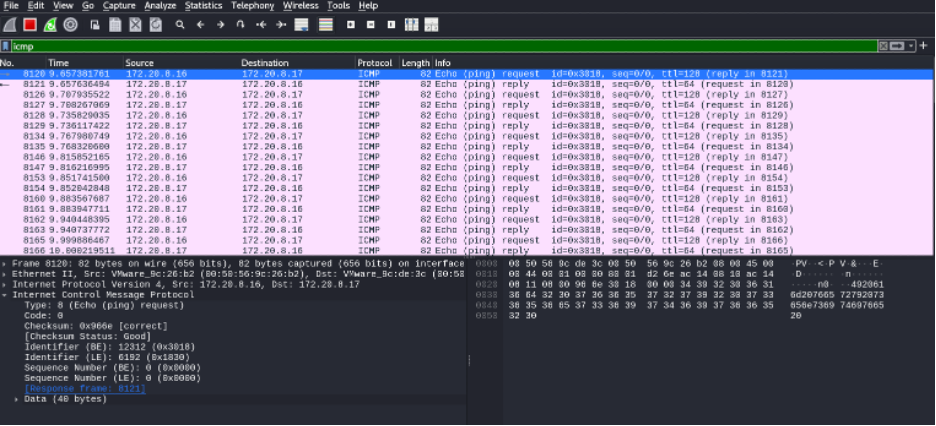Viewport: 936px width, 426px height.
Task: Go forward in packet history arrow
Action: (220, 25)
